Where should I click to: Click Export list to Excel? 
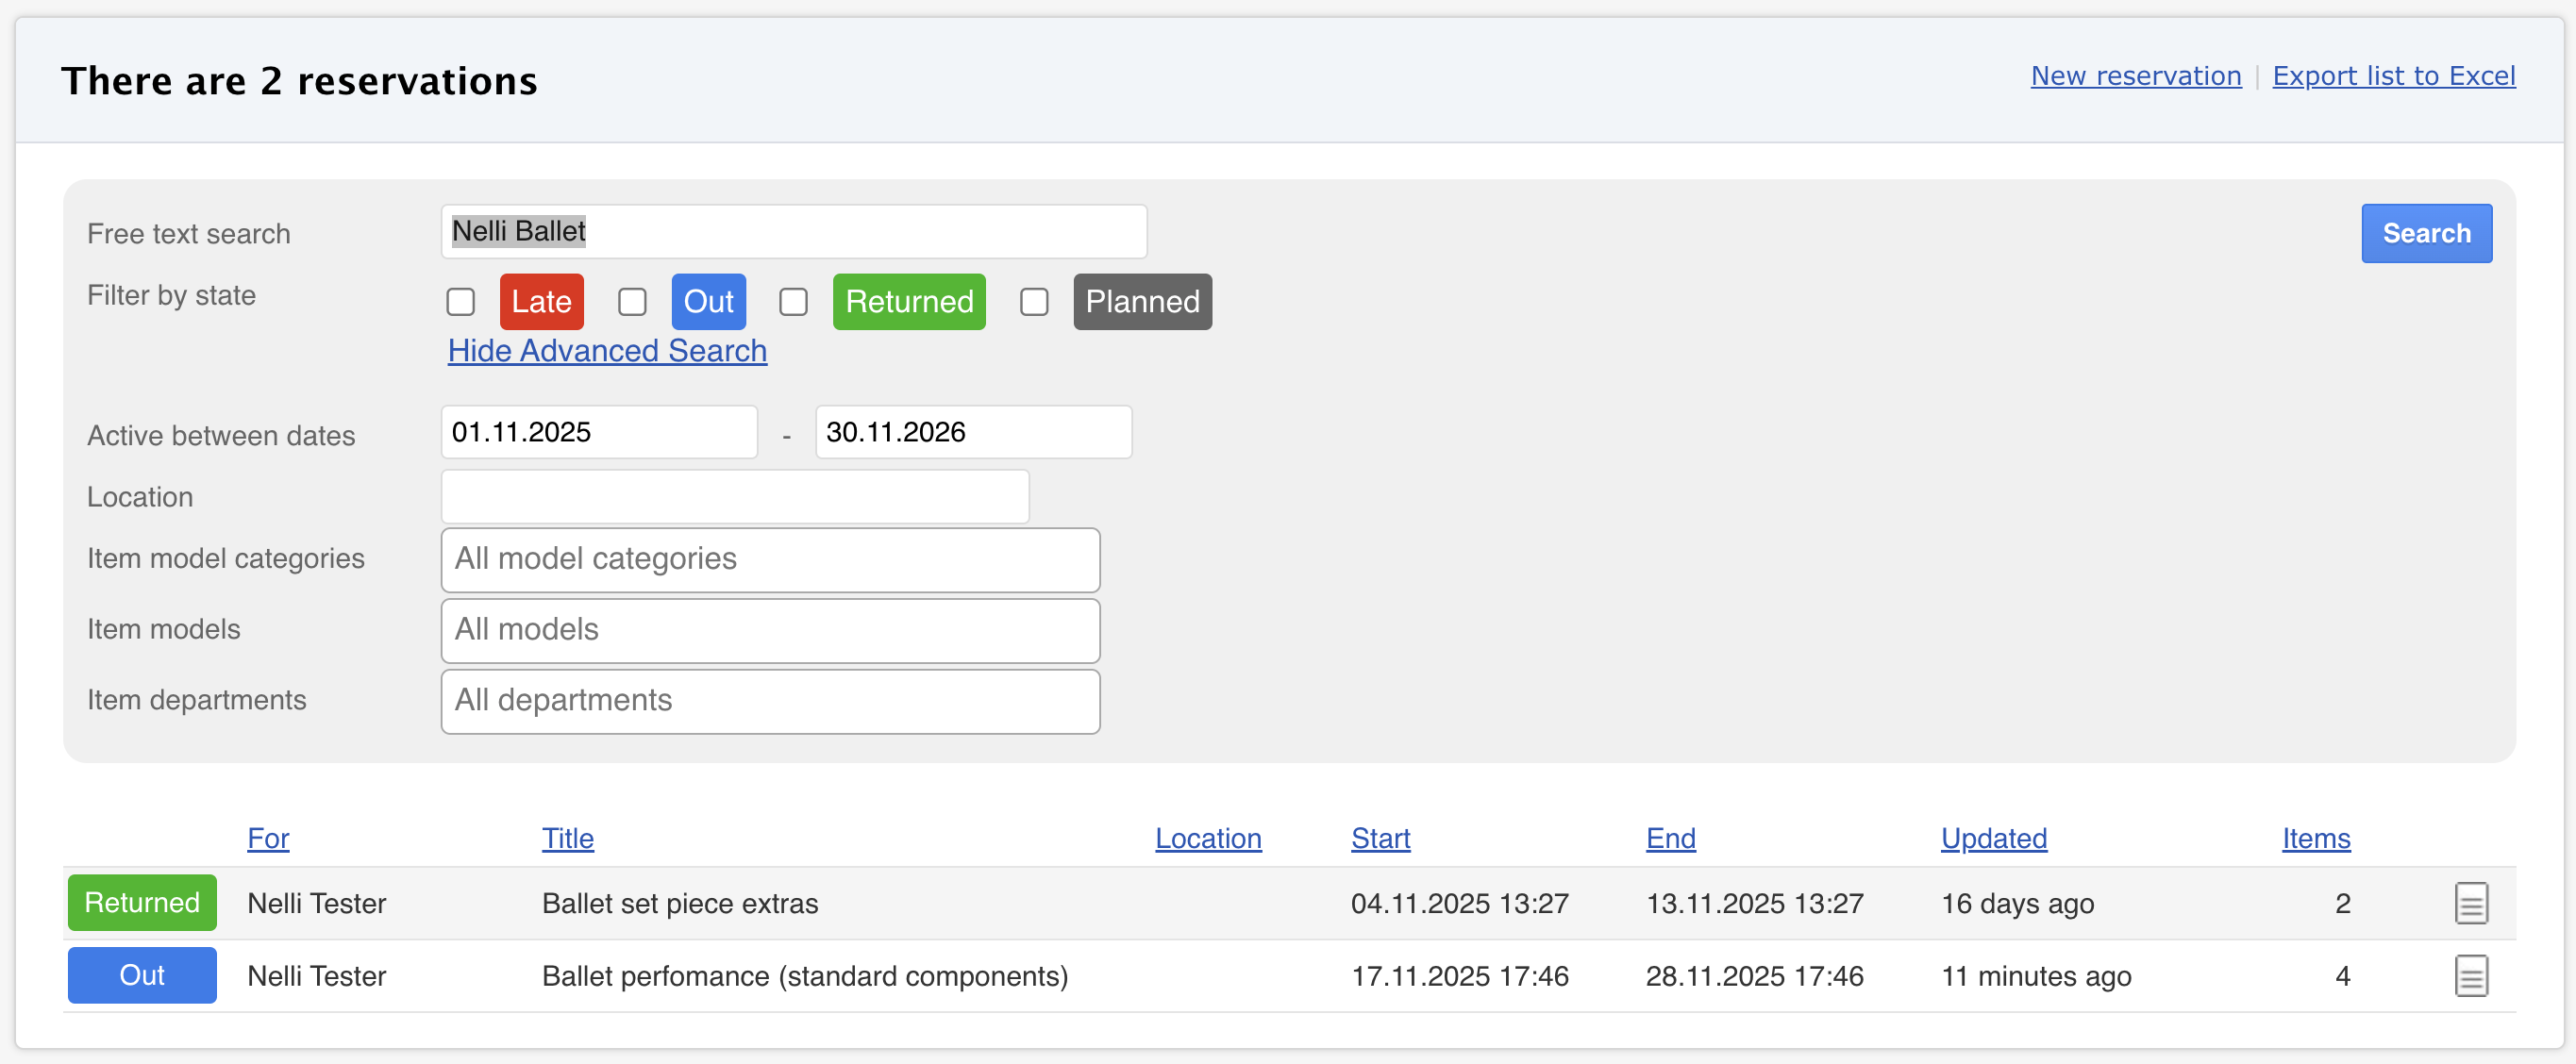click(2393, 76)
